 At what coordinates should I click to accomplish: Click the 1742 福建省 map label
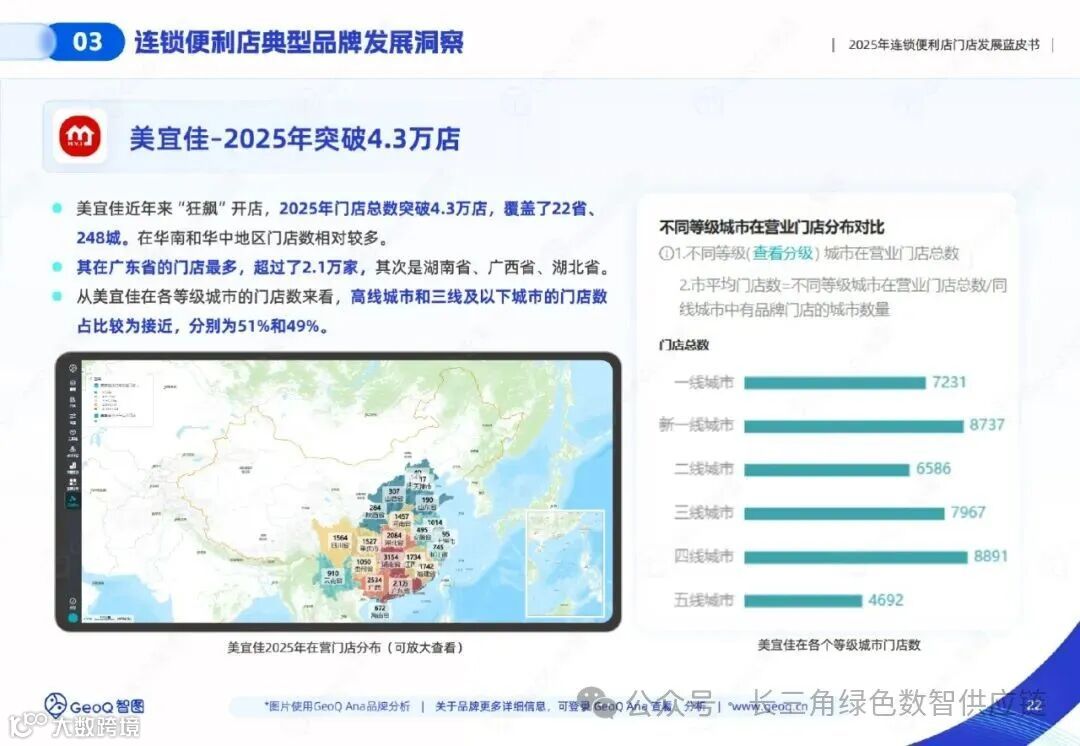(426, 570)
